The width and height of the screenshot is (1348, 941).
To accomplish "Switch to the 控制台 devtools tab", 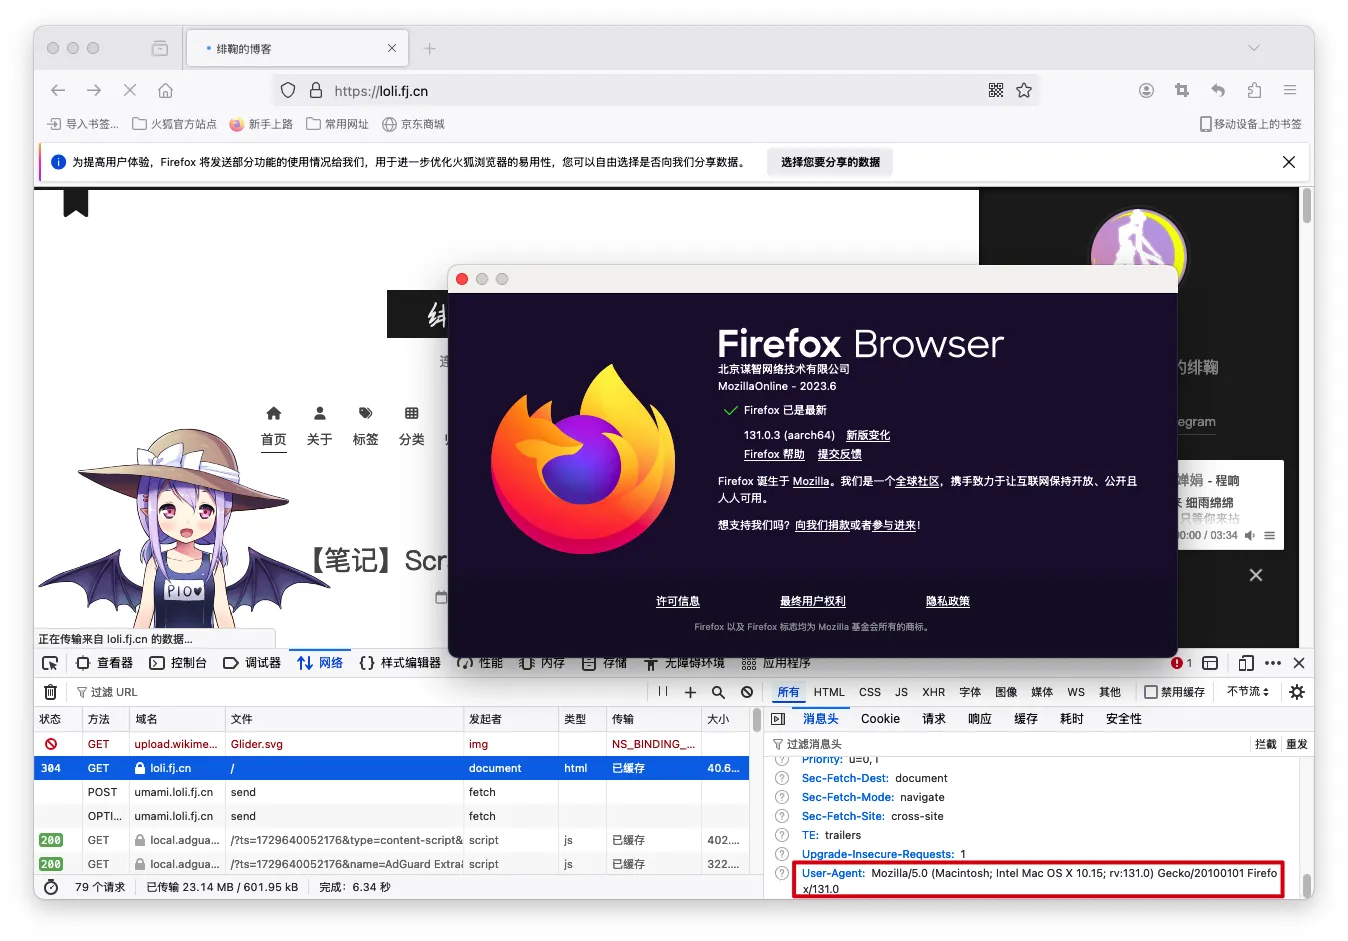I will click(178, 663).
